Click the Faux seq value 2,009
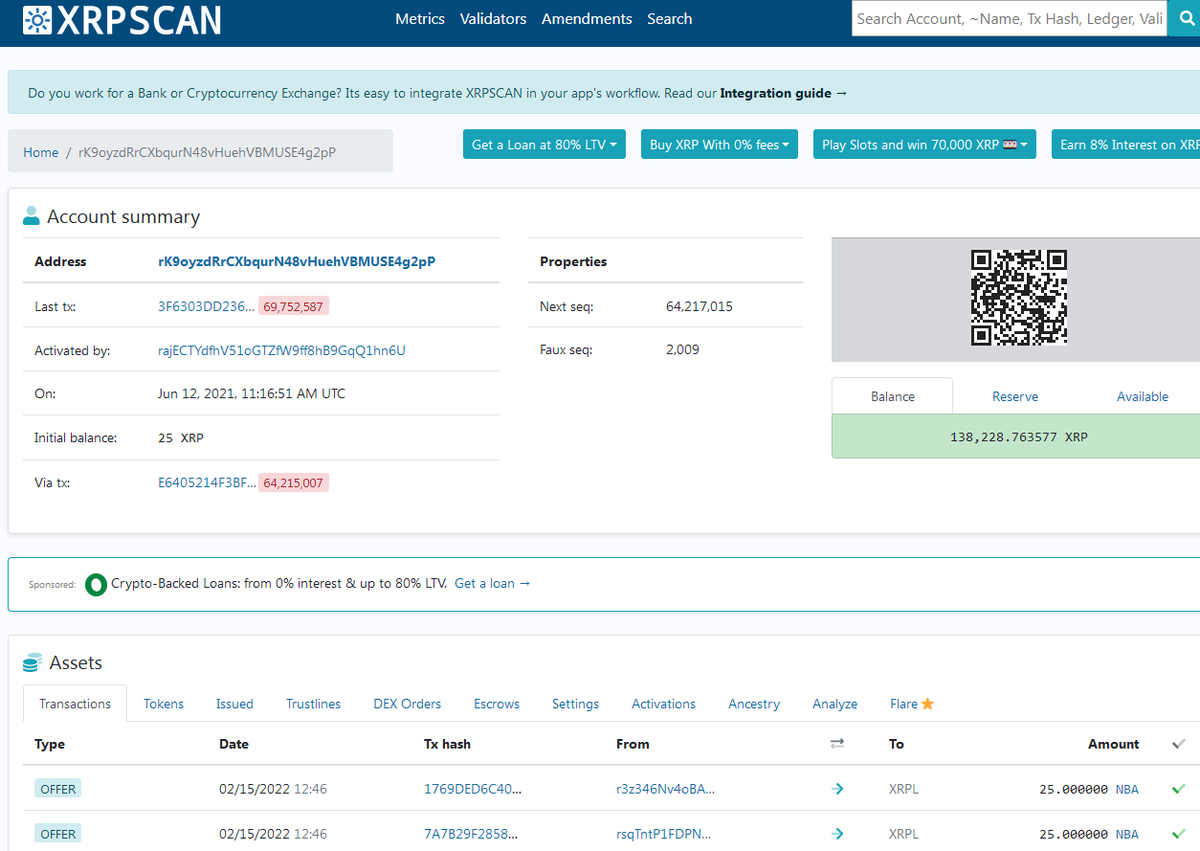 point(683,350)
